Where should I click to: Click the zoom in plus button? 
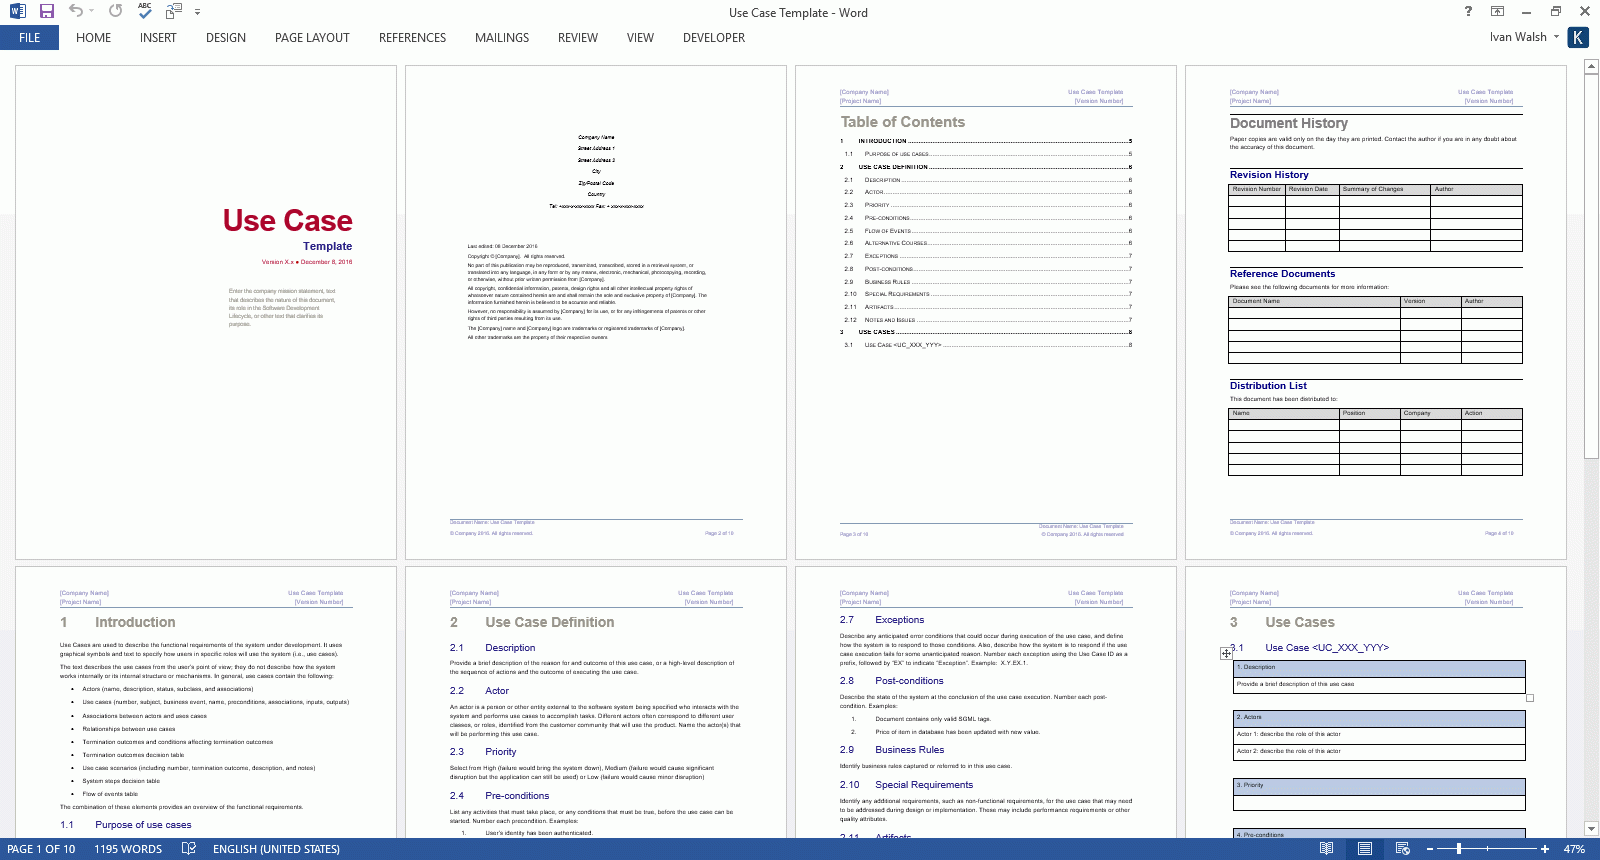pyautogui.click(x=1545, y=849)
